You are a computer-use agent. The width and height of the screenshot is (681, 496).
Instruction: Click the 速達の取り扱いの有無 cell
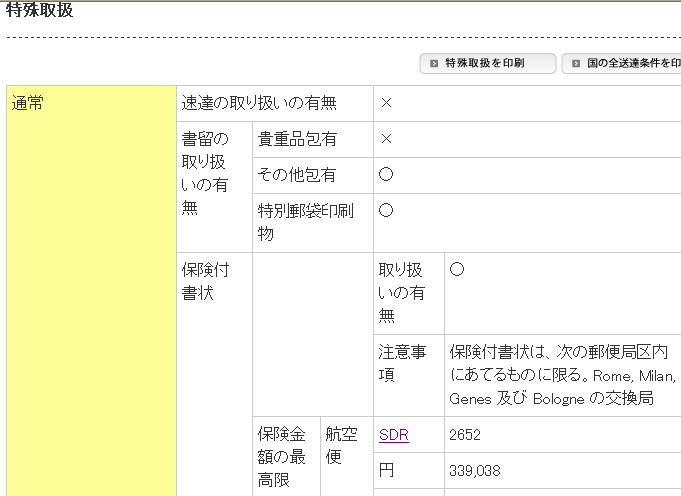(x=275, y=103)
